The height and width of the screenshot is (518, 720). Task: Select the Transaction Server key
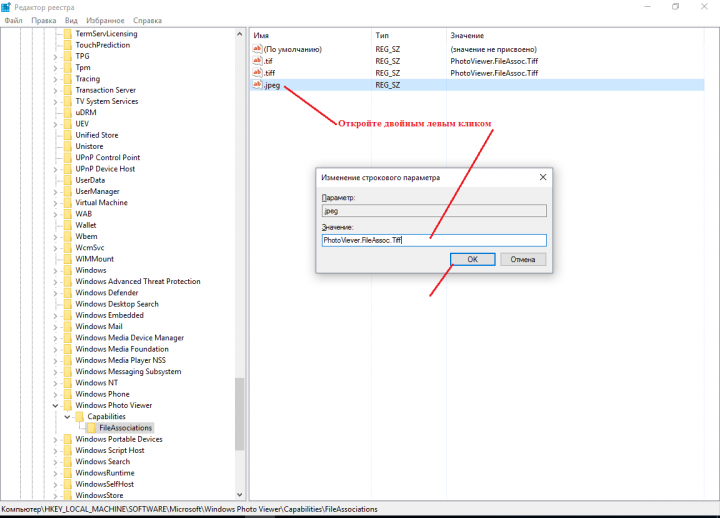pyautogui.click(x=106, y=90)
